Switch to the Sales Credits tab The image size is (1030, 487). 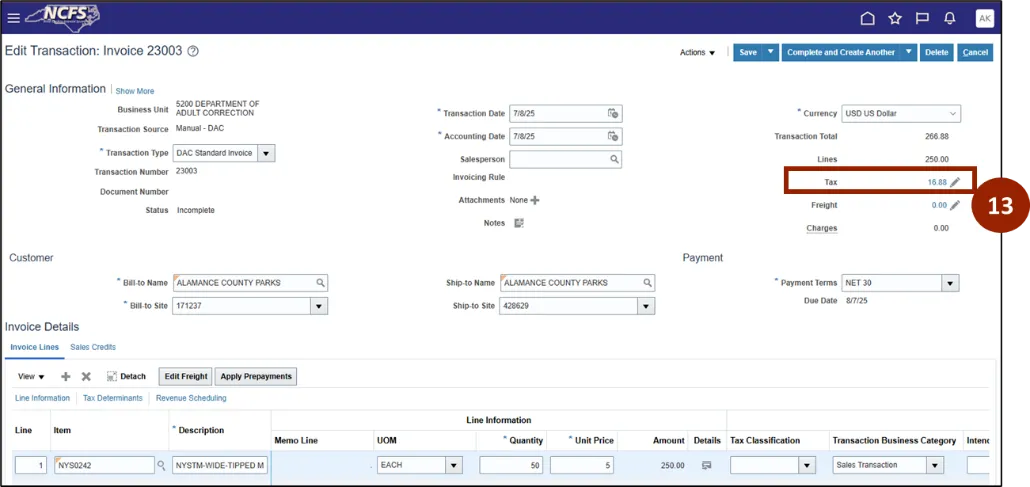(93, 347)
